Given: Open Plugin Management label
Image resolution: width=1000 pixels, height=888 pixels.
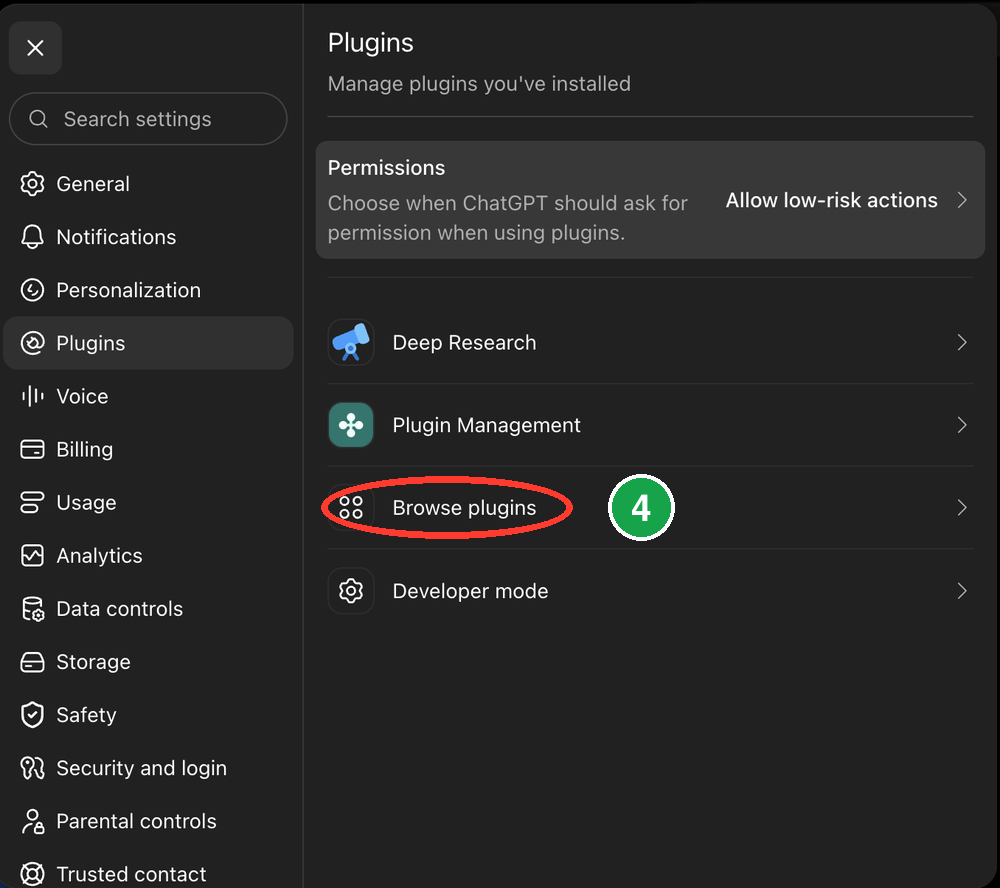Looking at the screenshot, I should pyautogui.click(x=487, y=425).
